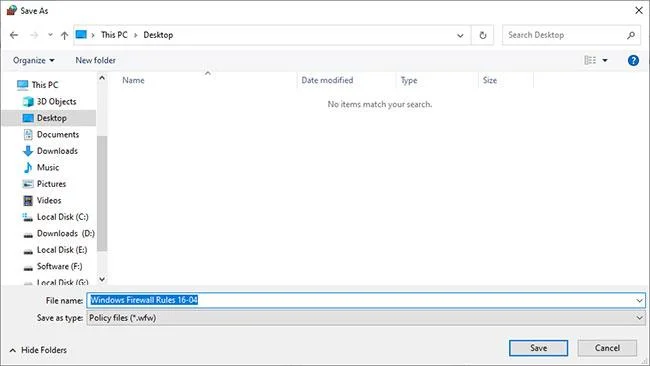Open the Organize menu

(x=34, y=61)
